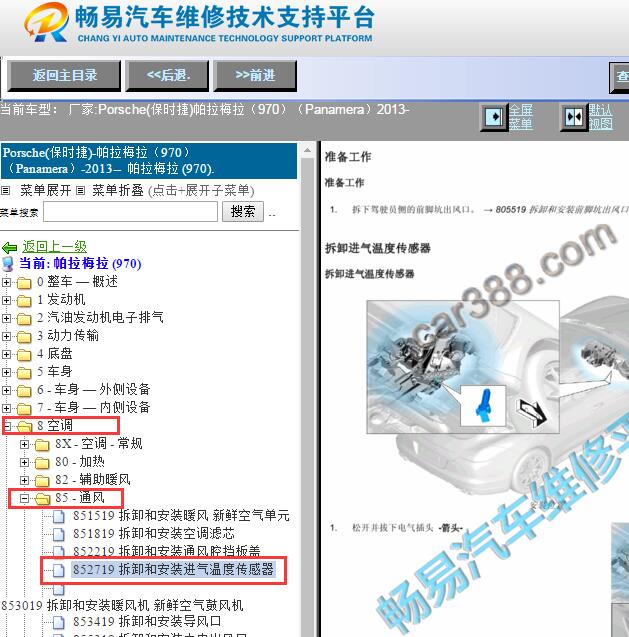
Task: Click the folder icon for 1 发动机
Action: click(24, 301)
